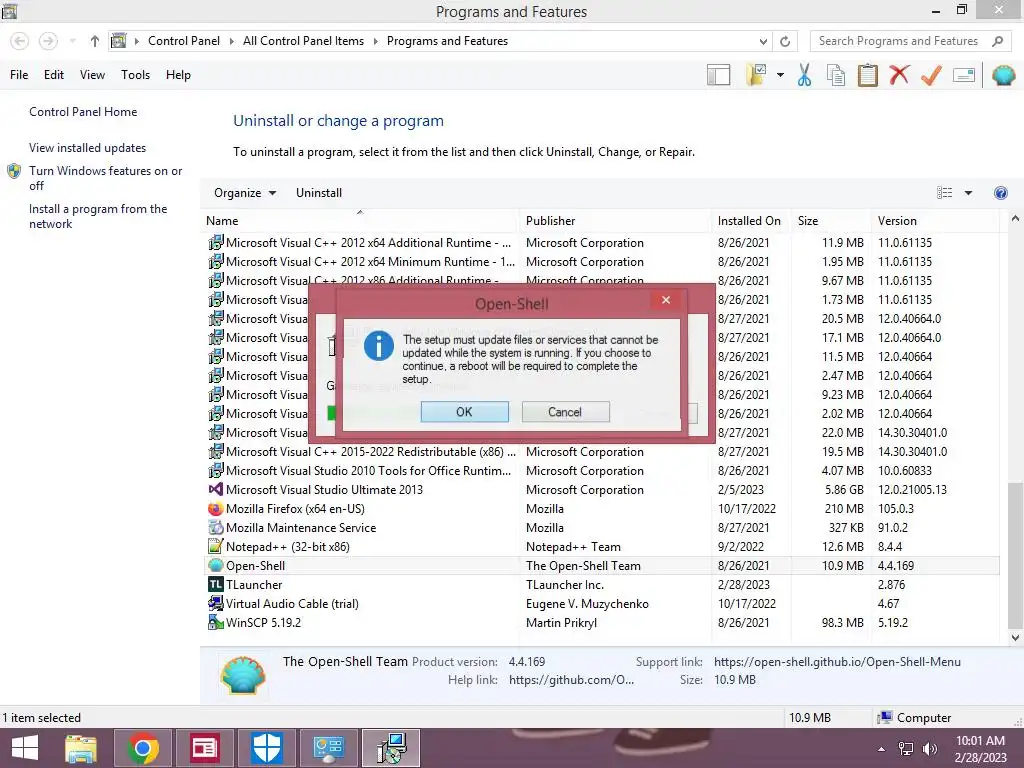Select Notepad++ (32-bit x86) row
1024x768 pixels.
pyautogui.click(x=600, y=547)
